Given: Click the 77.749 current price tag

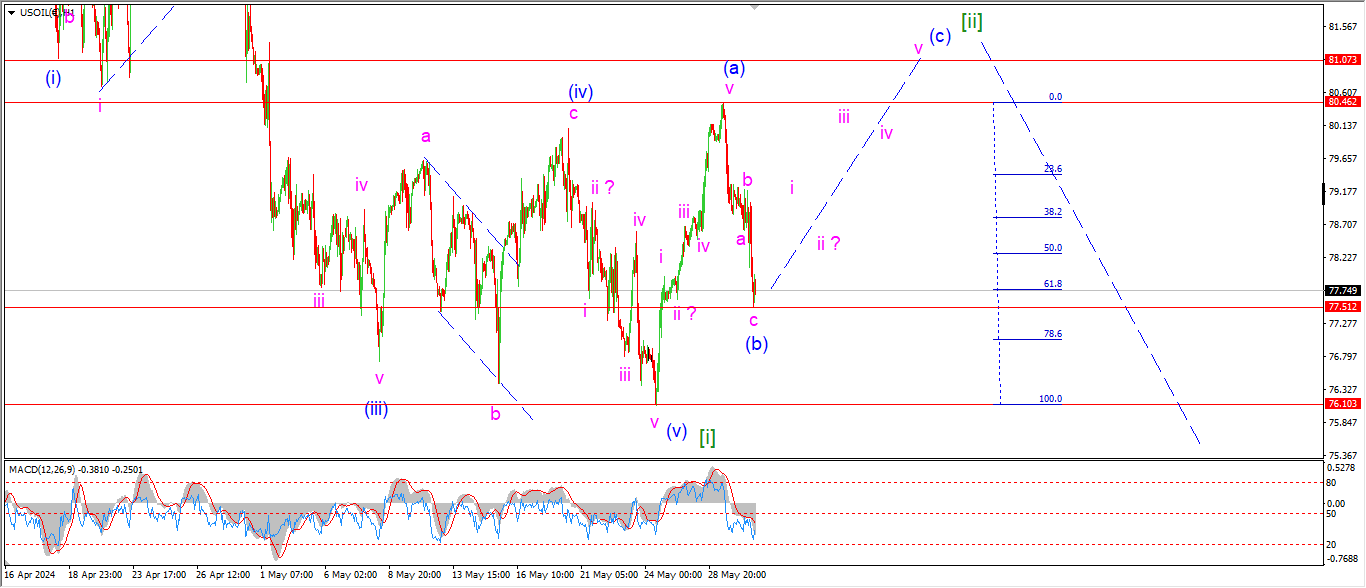Looking at the screenshot, I should [x=1342, y=291].
